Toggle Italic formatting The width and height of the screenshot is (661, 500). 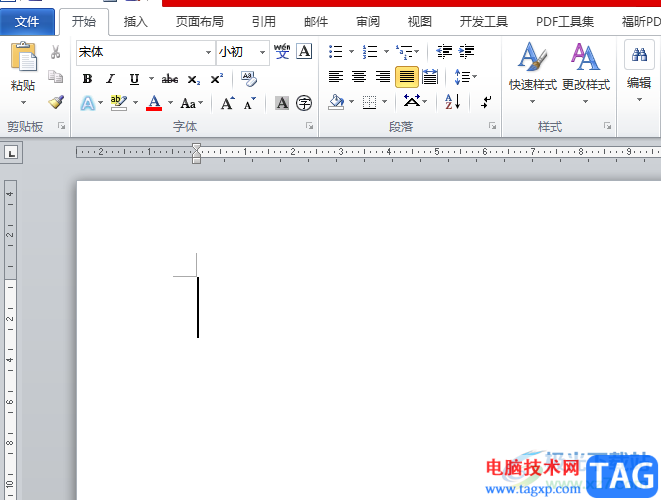tap(110, 79)
